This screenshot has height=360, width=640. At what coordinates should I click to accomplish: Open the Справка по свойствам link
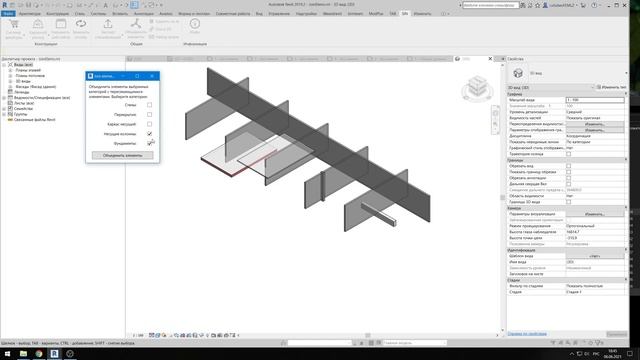(x=527, y=334)
